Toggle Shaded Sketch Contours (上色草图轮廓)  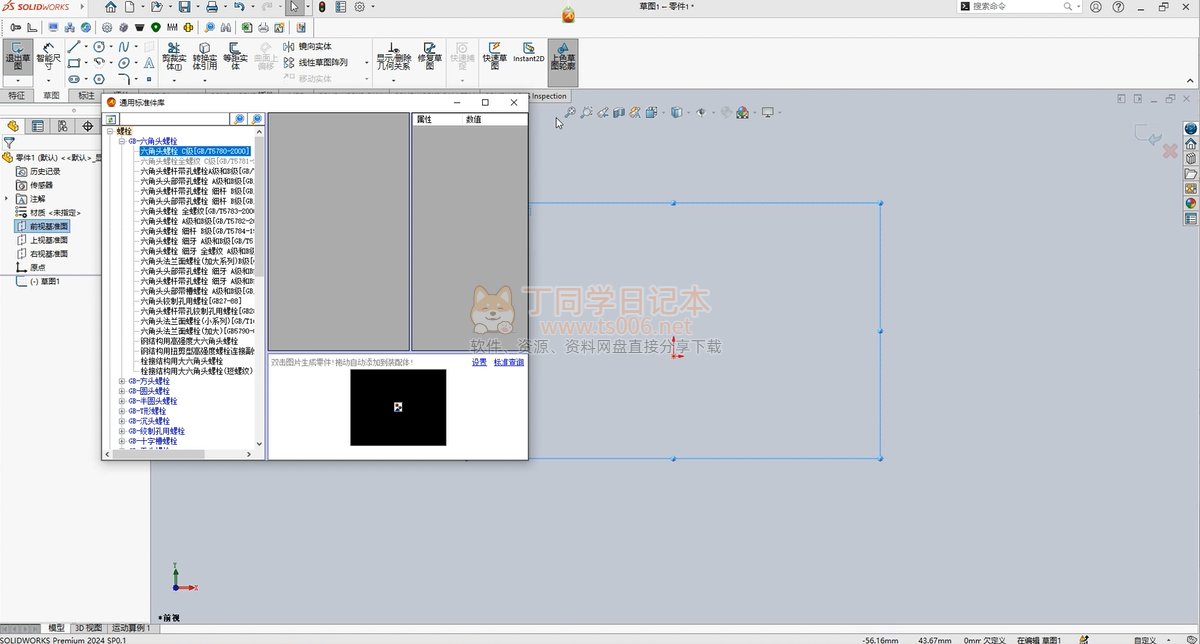(x=563, y=56)
